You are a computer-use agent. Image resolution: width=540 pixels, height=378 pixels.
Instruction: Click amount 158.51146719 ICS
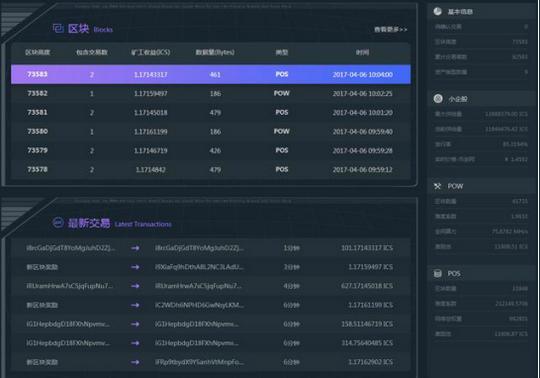pyautogui.click(x=367, y=324)
